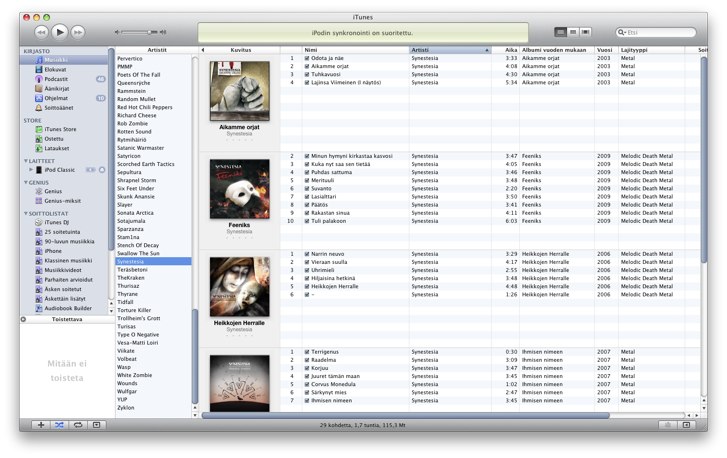Select the iPod Classic device
Viewport: 727px width, 458px height.
(59, 170)
